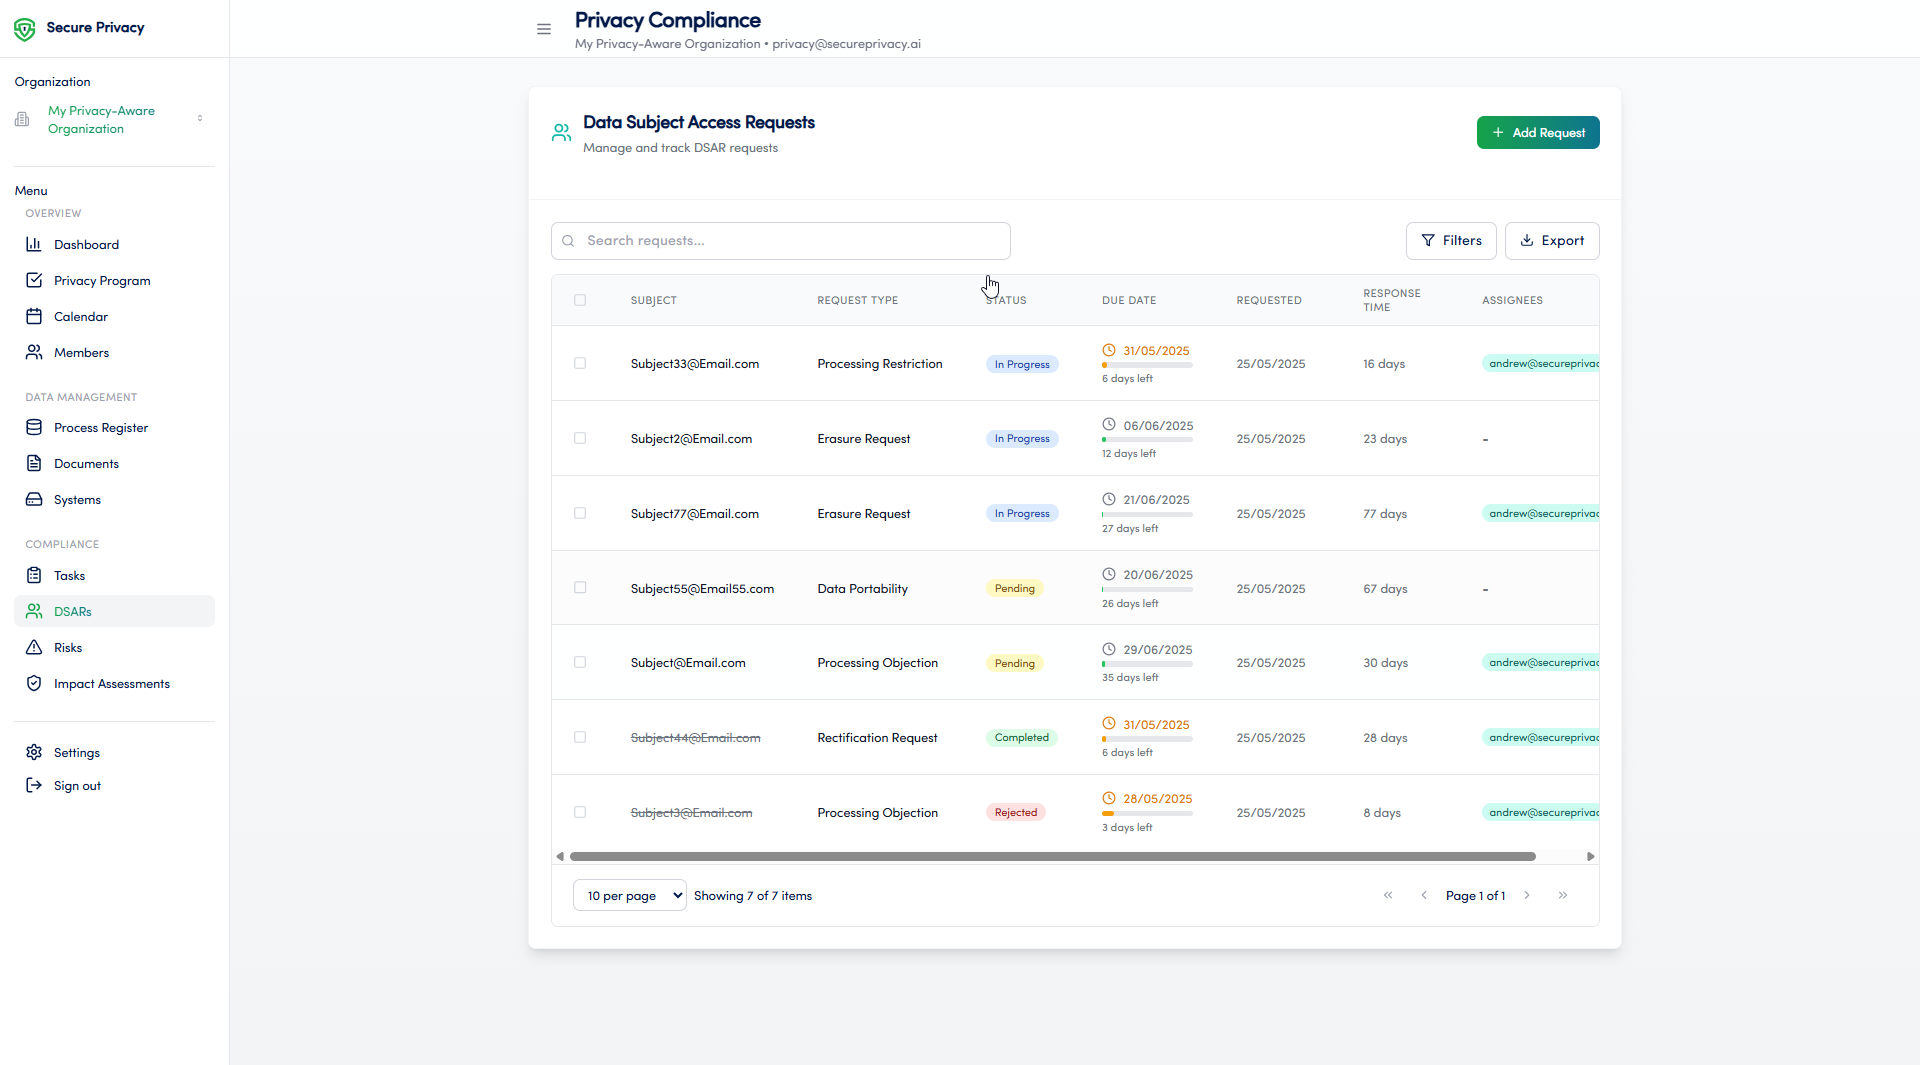
Task: Collapse the sidebar with the hamburger toggle
Action: (543, 29)
